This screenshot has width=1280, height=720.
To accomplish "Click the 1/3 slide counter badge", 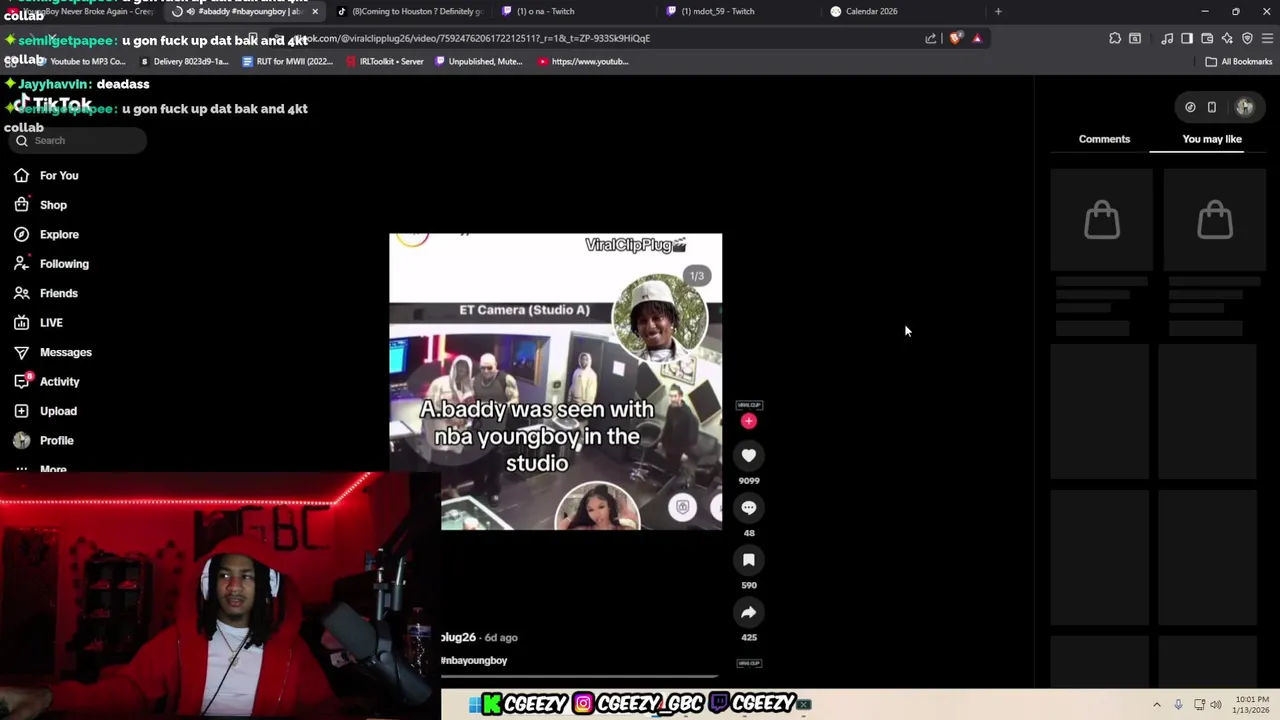I will (x=696, y=276).
